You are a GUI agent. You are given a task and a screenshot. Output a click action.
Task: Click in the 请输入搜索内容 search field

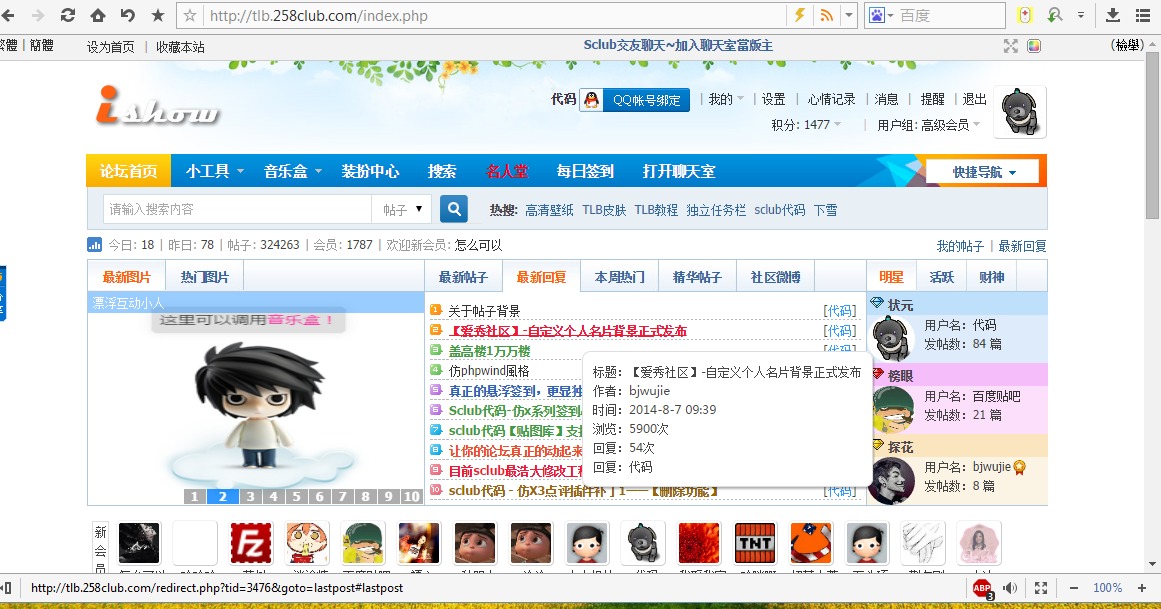pos(237,210)
